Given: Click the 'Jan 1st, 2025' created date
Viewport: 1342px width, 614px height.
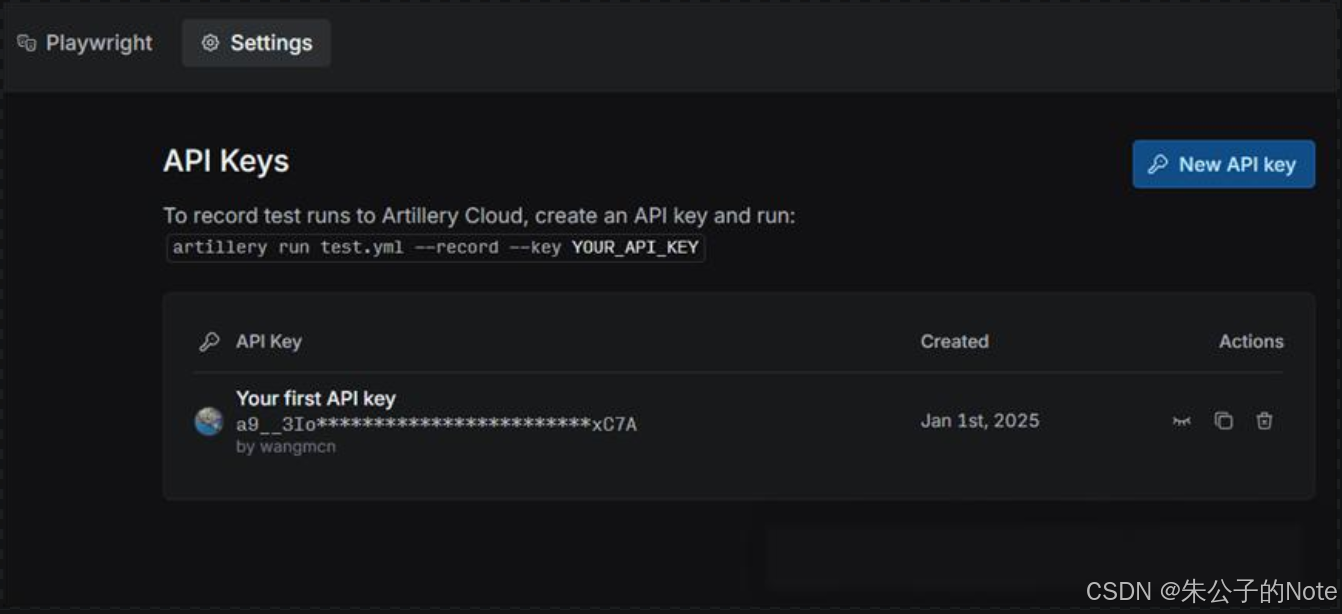Looking at the screenshot, I should pos(980,421).
